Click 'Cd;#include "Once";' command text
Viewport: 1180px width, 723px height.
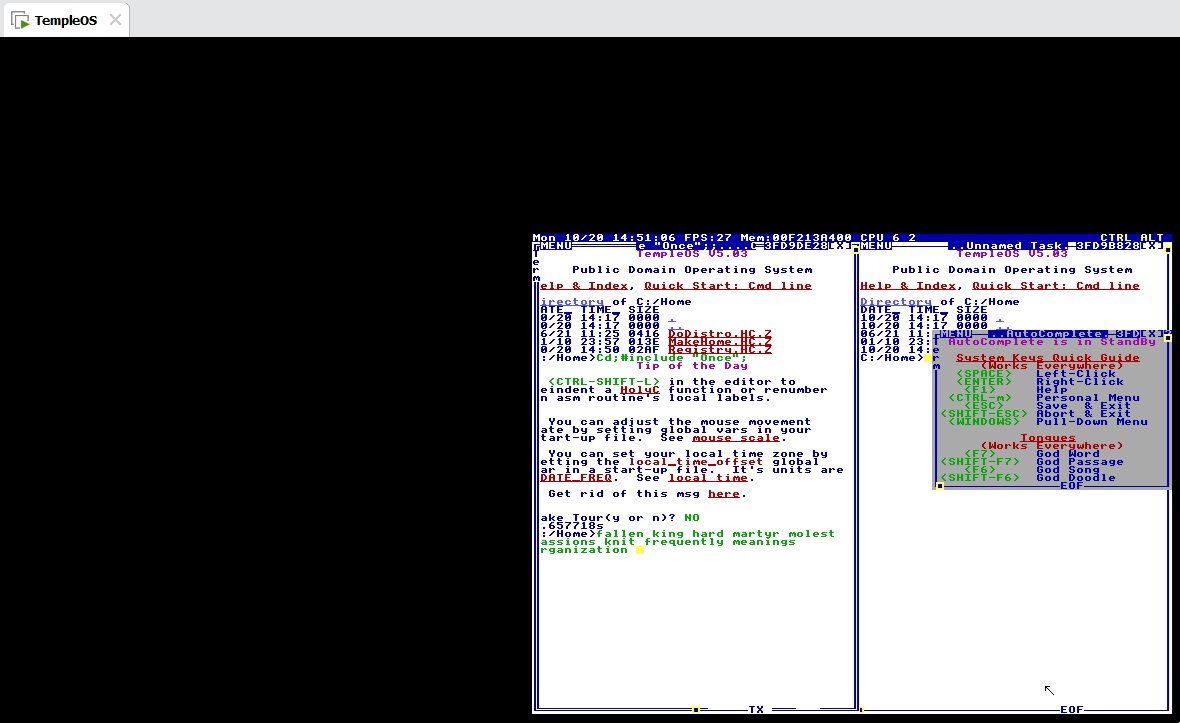tap(671, 357)
